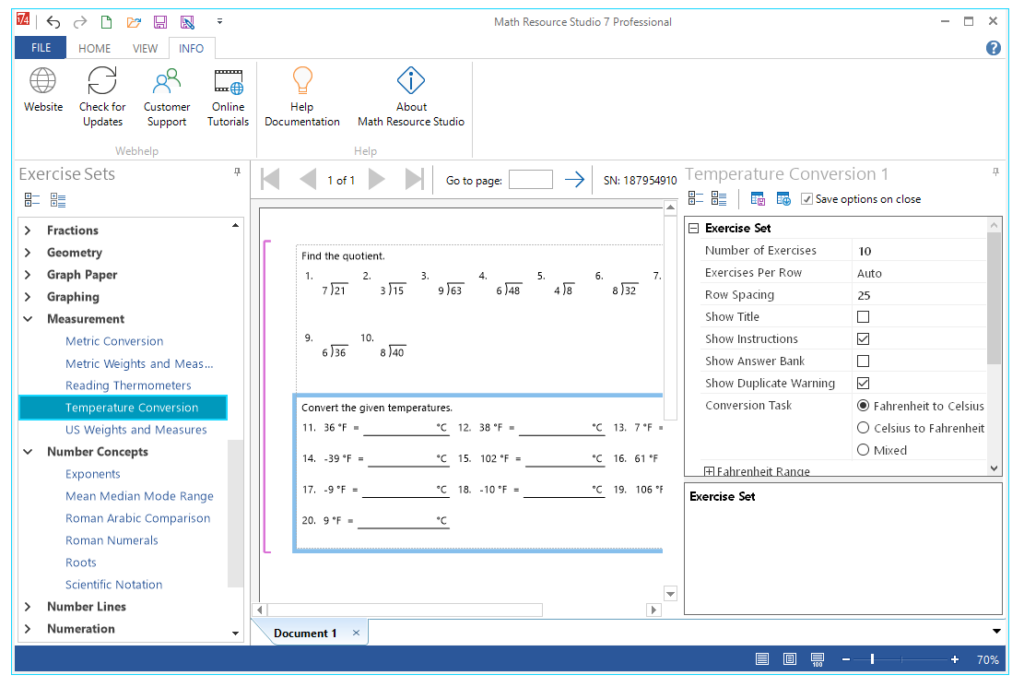Expand the Fahrenheit Range group

pos(709,471)
